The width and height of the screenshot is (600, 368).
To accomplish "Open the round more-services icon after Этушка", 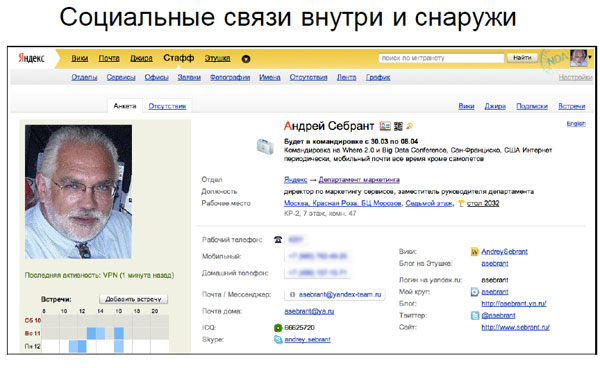I will pyautogui.click(x=246, y=59).
